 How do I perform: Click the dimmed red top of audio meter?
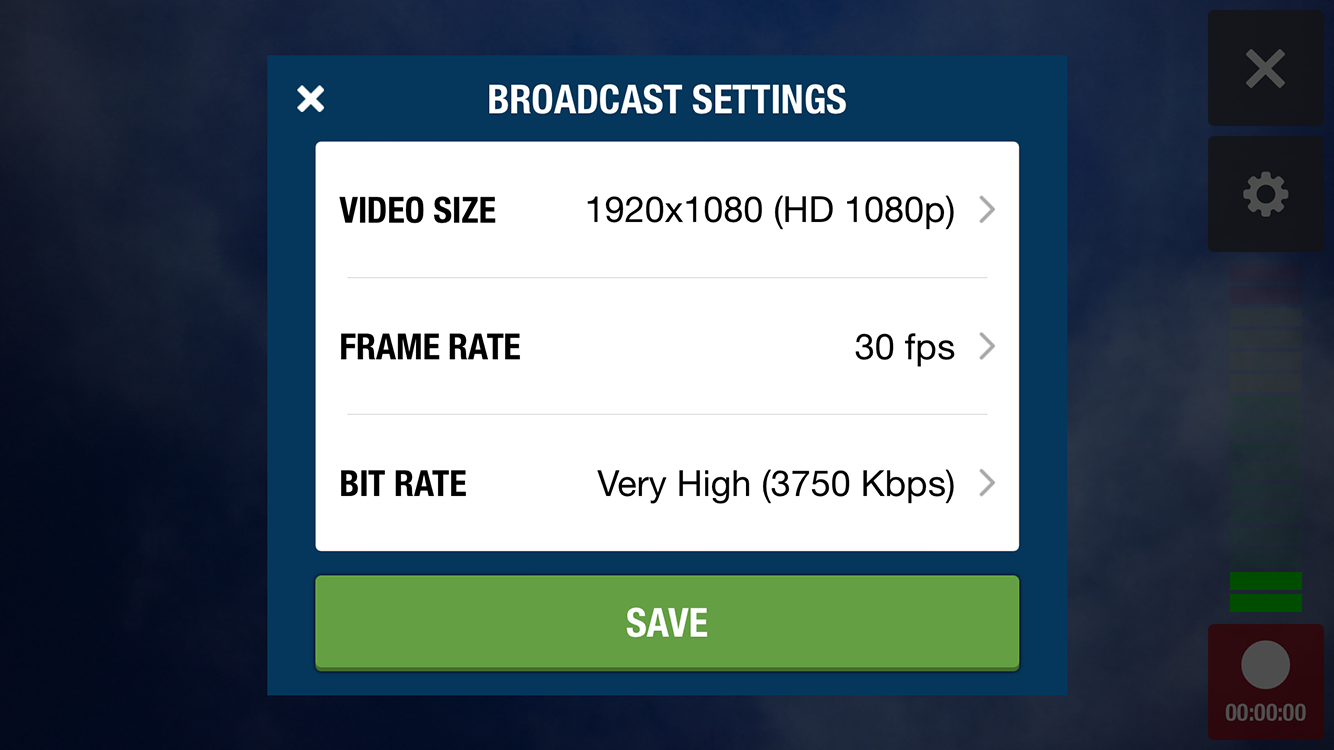tap(1265, 283)
